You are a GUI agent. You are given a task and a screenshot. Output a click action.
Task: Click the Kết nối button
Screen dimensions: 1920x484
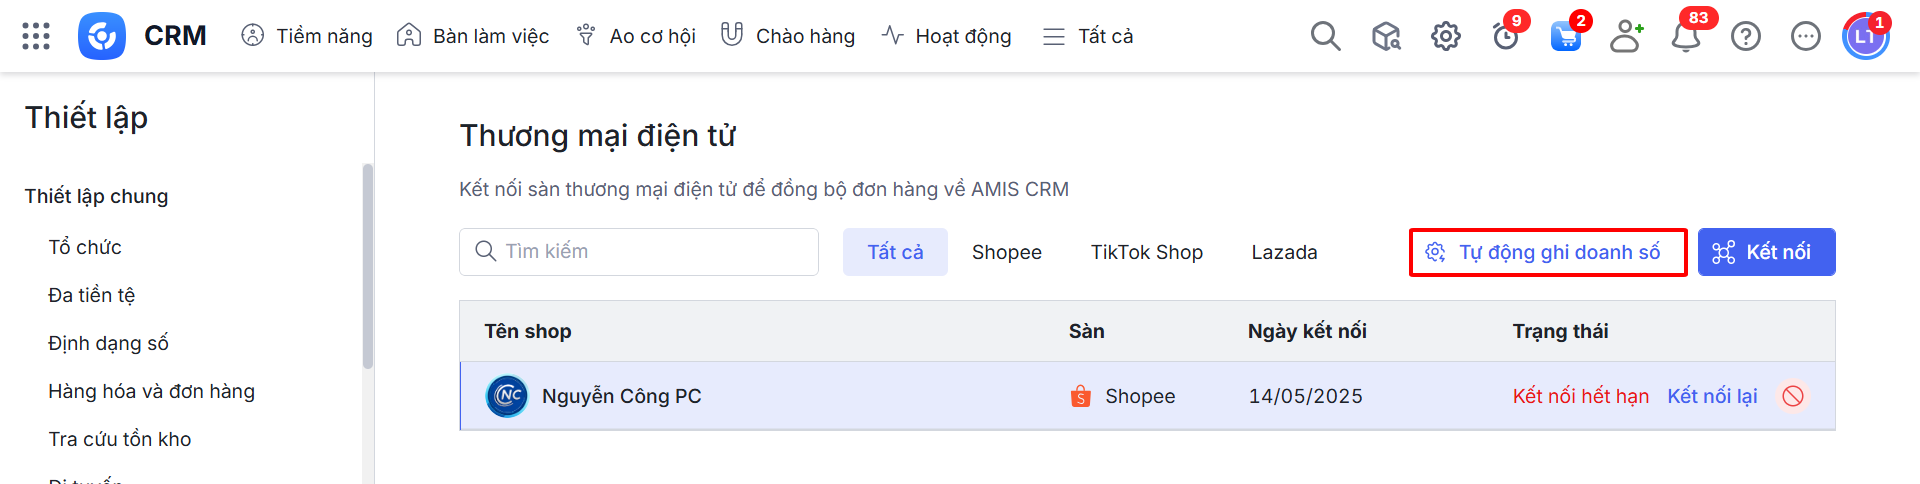(x=1766, y=252)
